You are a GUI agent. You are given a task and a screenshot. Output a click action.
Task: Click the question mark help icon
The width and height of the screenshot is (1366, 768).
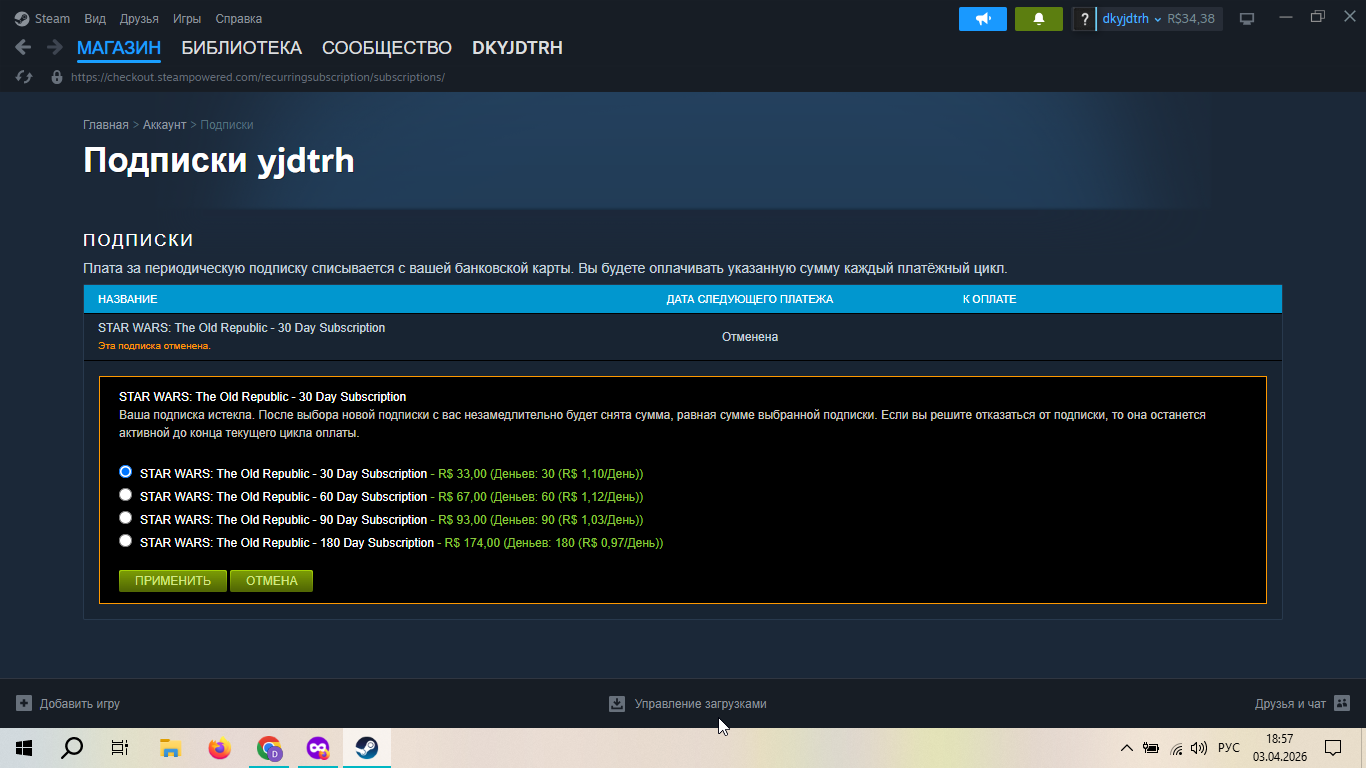[1085, 19]
